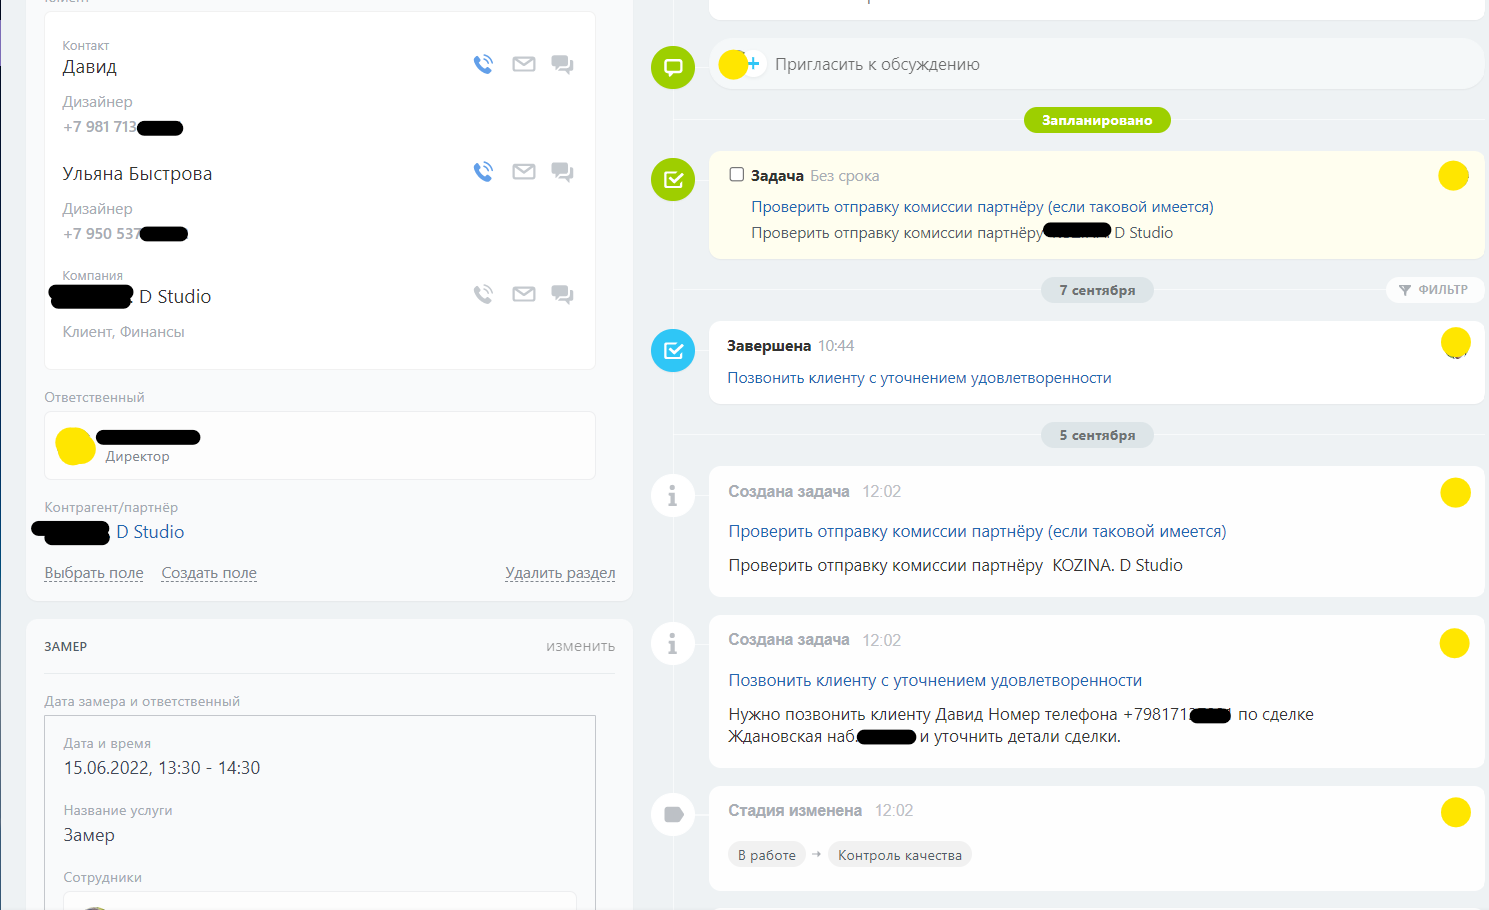Click green task icon for planned task

point(673,179)
